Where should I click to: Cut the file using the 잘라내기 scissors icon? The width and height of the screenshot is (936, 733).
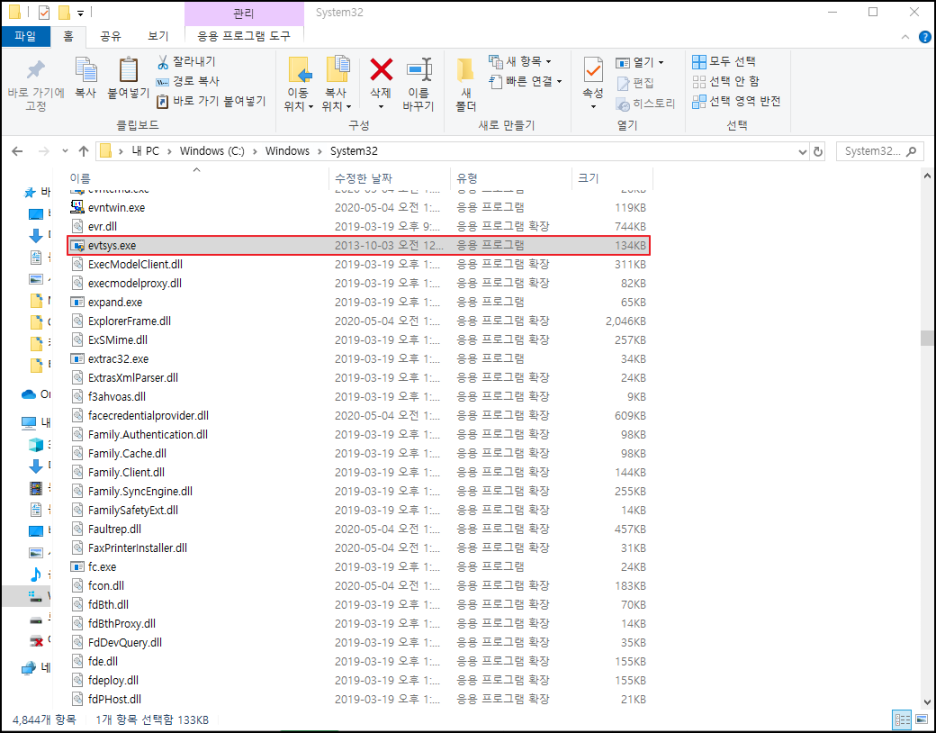(x=163, y=62)
